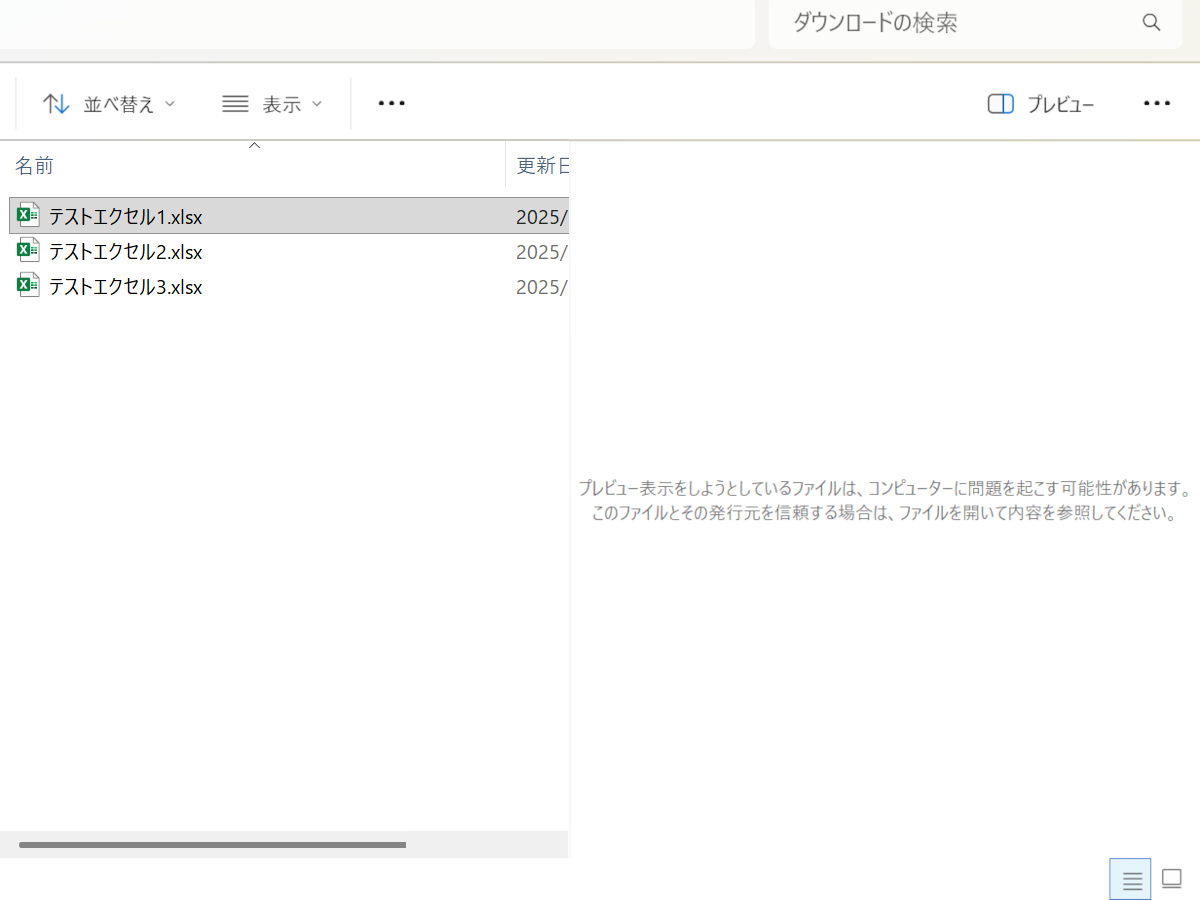Image resolution: width=1200 pixels, height=900 pixels.
Task: Click the Excel icon for テストエクセル1.xlsx
Action: [x=28, y=215]
